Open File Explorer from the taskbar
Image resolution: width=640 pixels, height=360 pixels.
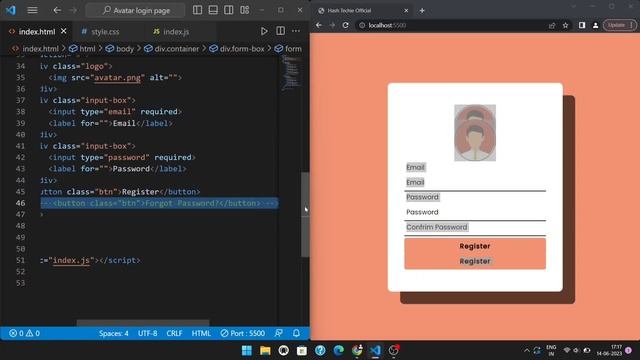click(265, 350)
